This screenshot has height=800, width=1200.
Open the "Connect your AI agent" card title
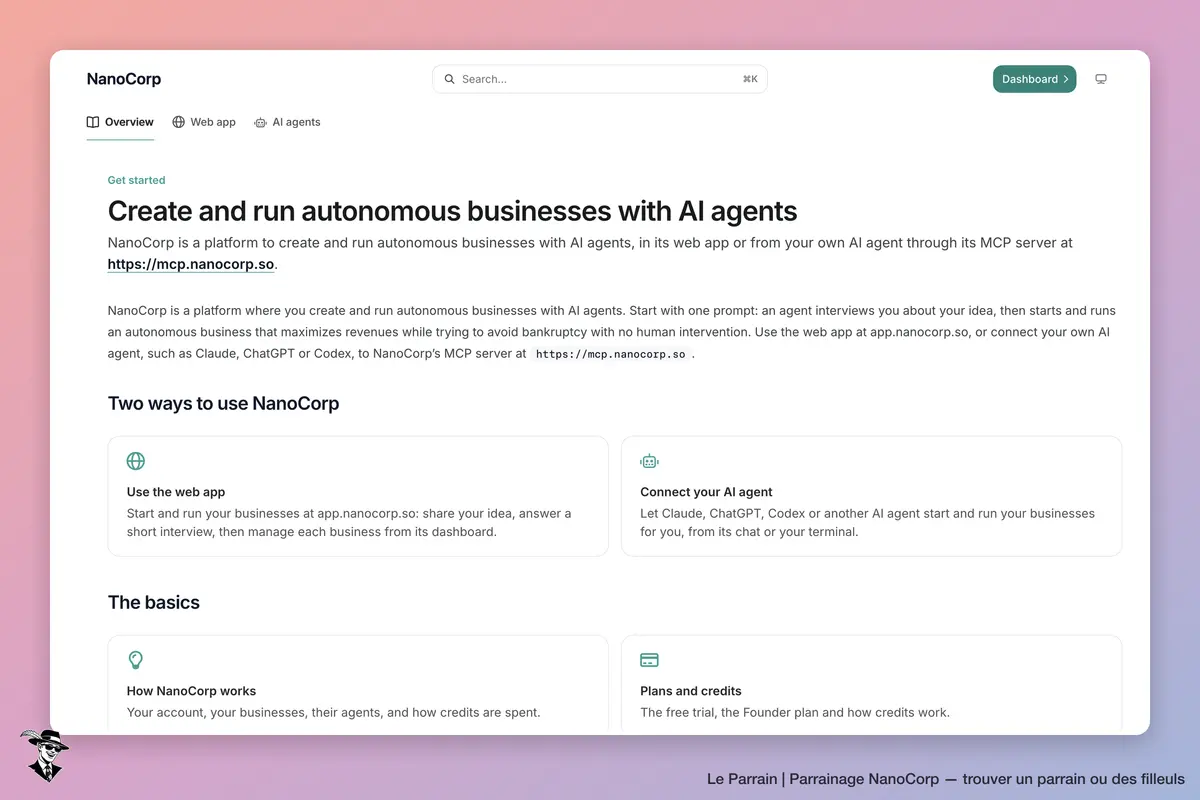707,492
